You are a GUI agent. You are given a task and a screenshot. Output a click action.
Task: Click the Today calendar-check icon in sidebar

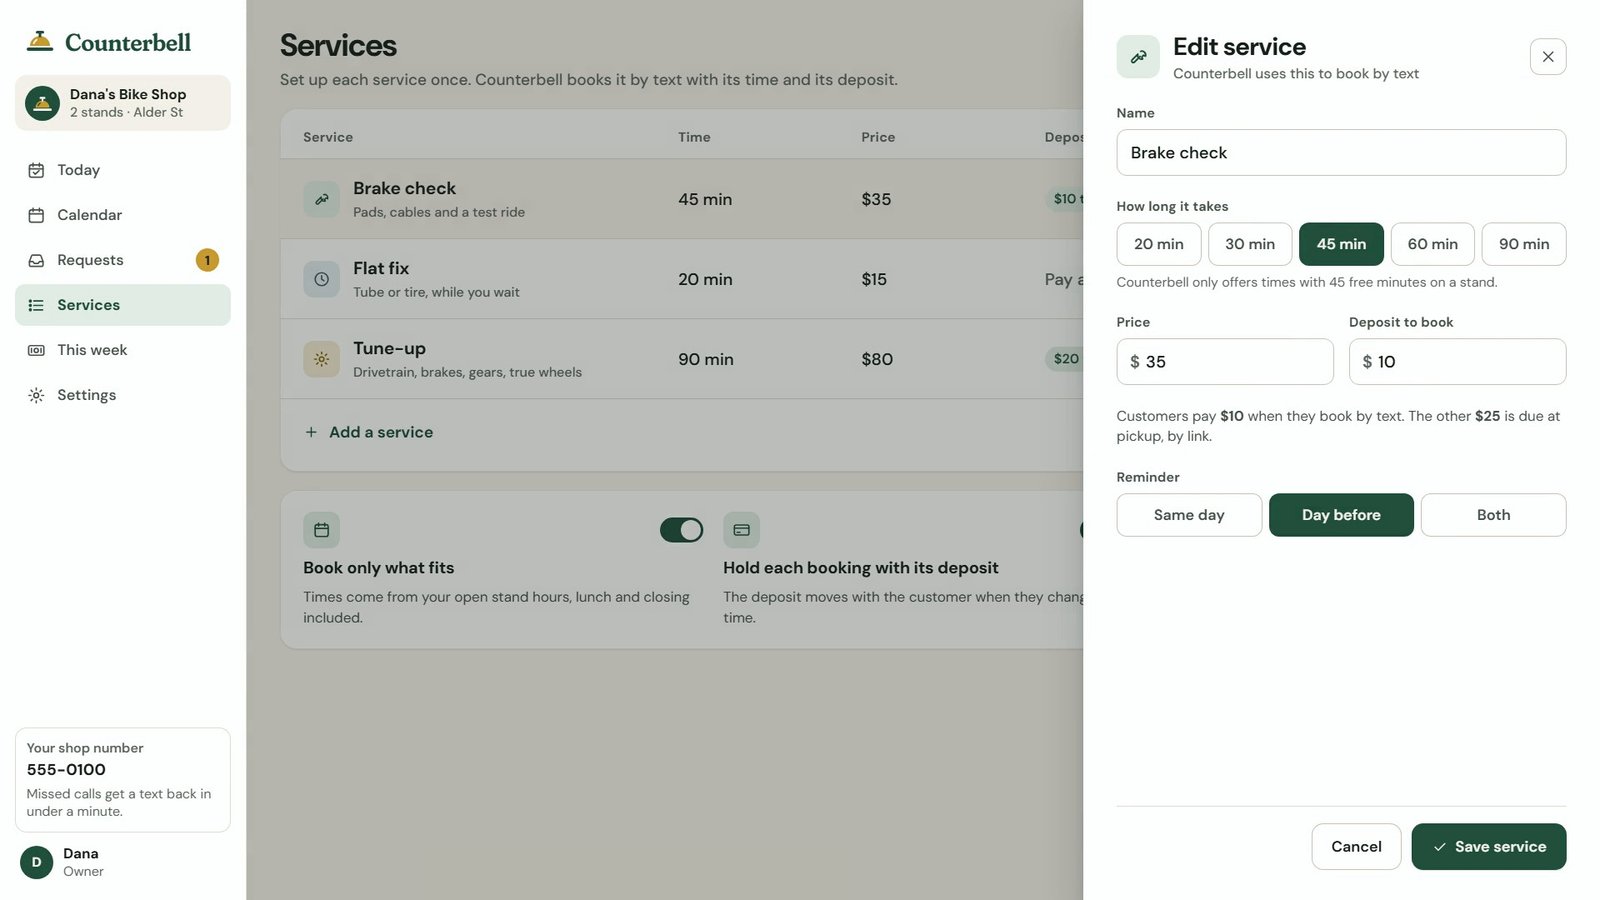click(36, 170)
